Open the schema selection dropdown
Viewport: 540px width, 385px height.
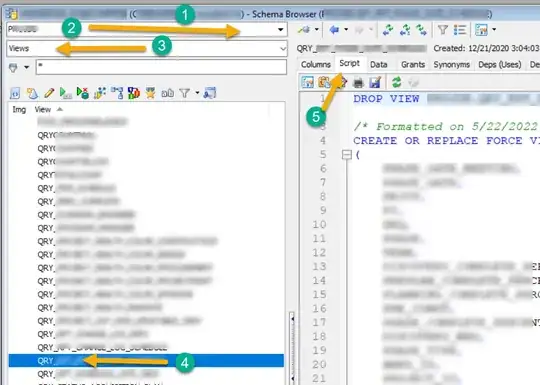pos(281,30)
